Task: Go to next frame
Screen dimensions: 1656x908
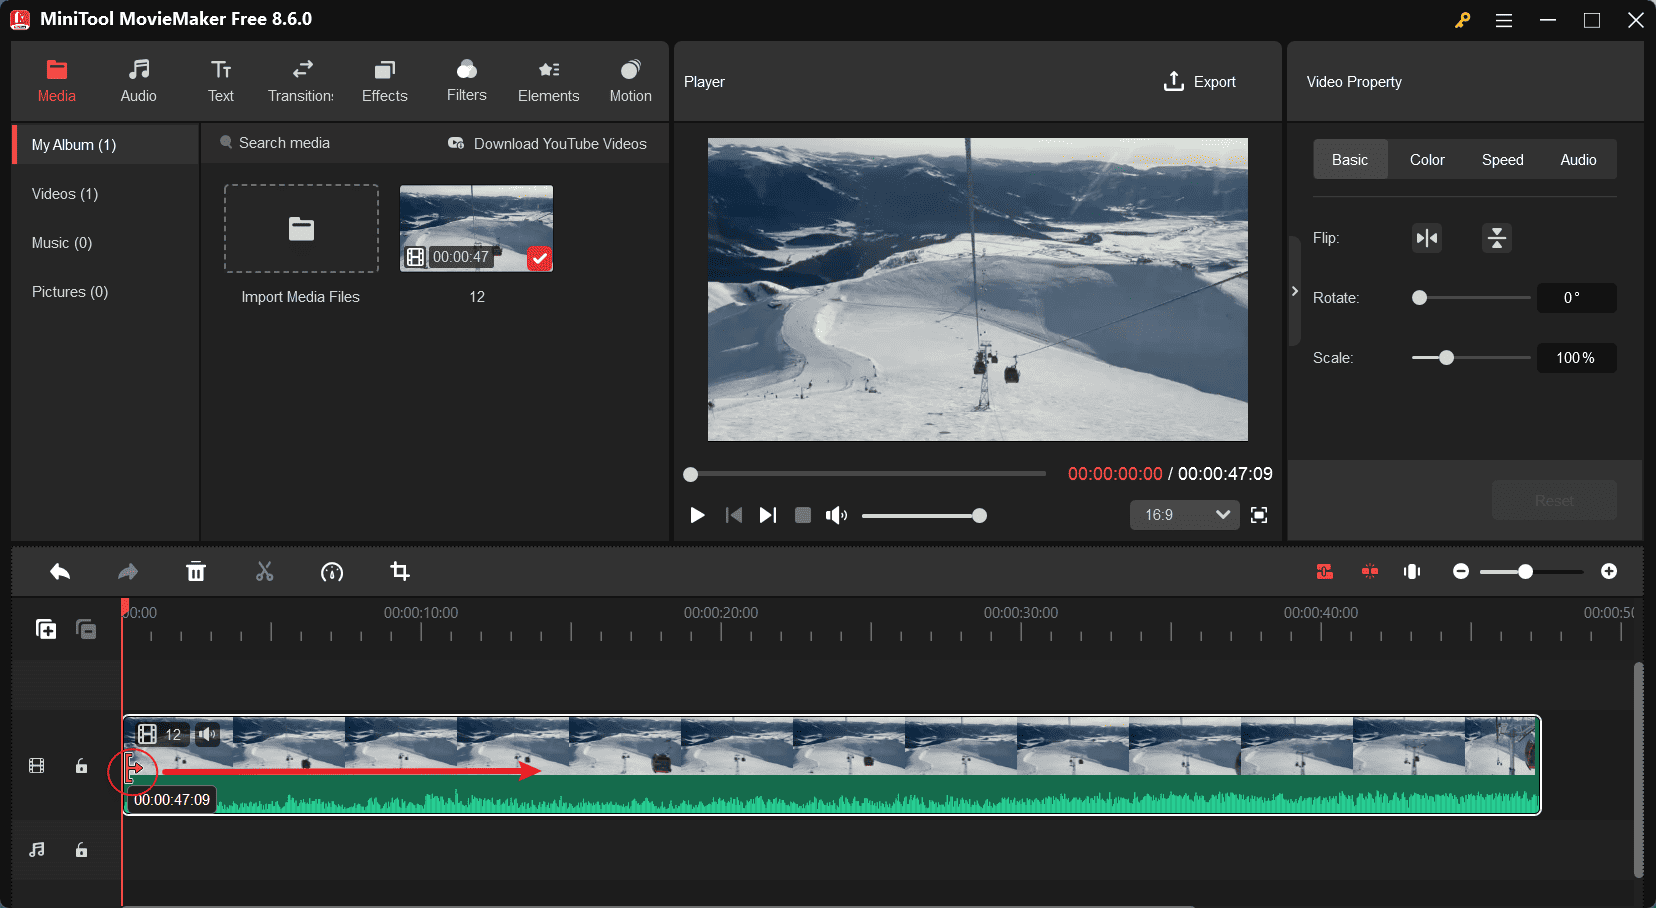Action: point(768,515)
